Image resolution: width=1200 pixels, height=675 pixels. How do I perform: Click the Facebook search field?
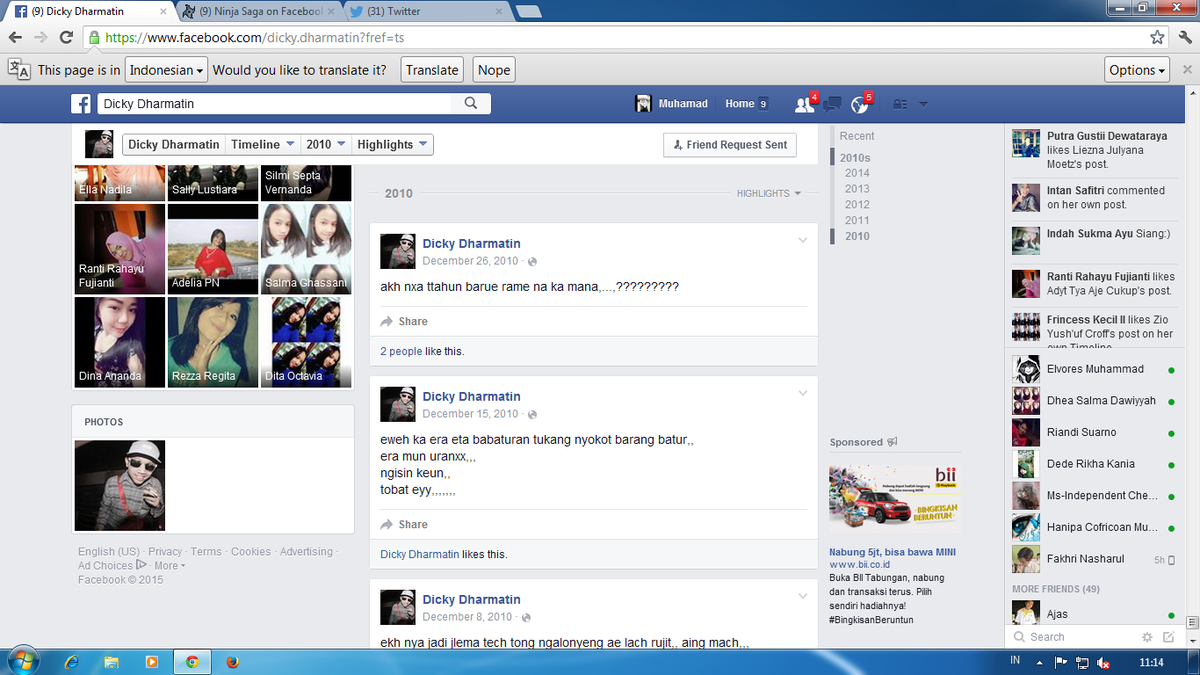275,103
